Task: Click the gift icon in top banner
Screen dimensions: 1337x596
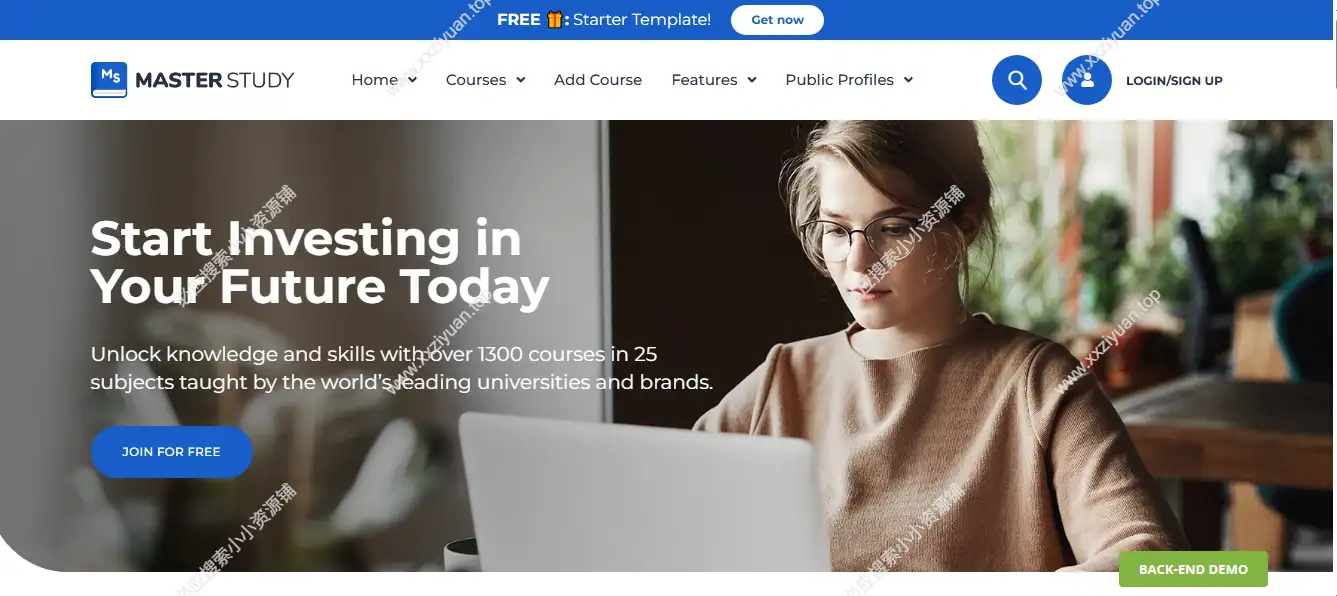Action: (x=555, y=20)
